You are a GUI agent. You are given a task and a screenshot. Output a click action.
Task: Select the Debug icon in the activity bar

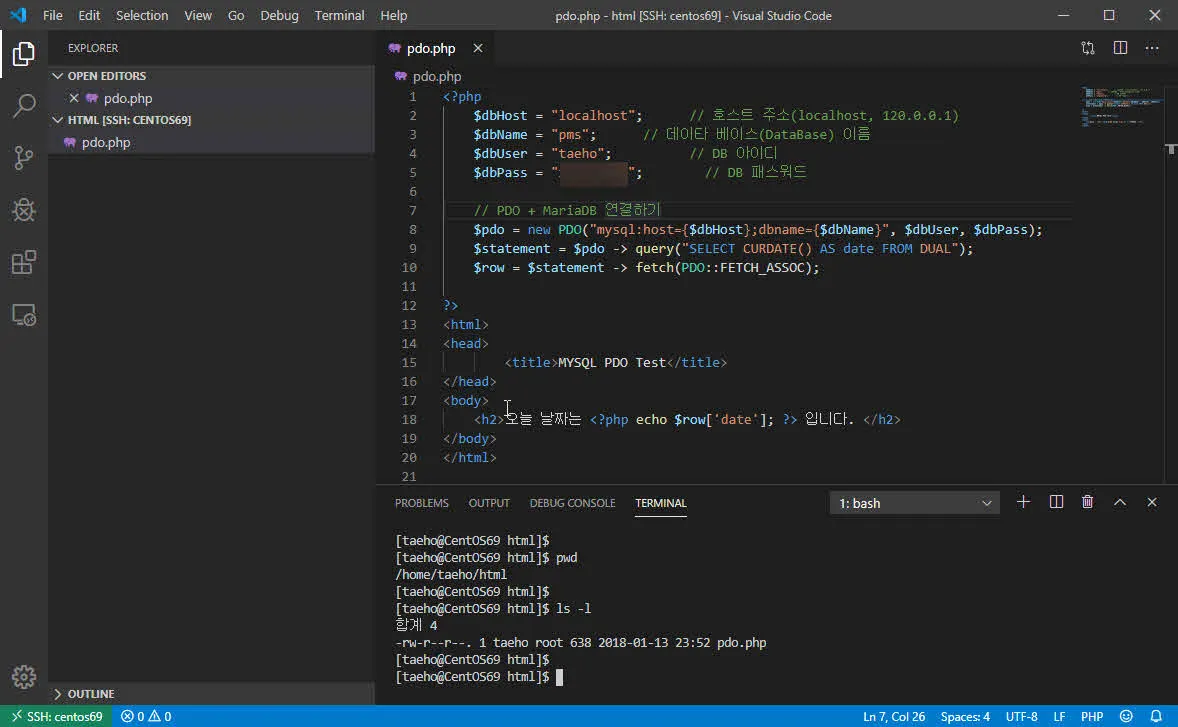tap(22, 210)
